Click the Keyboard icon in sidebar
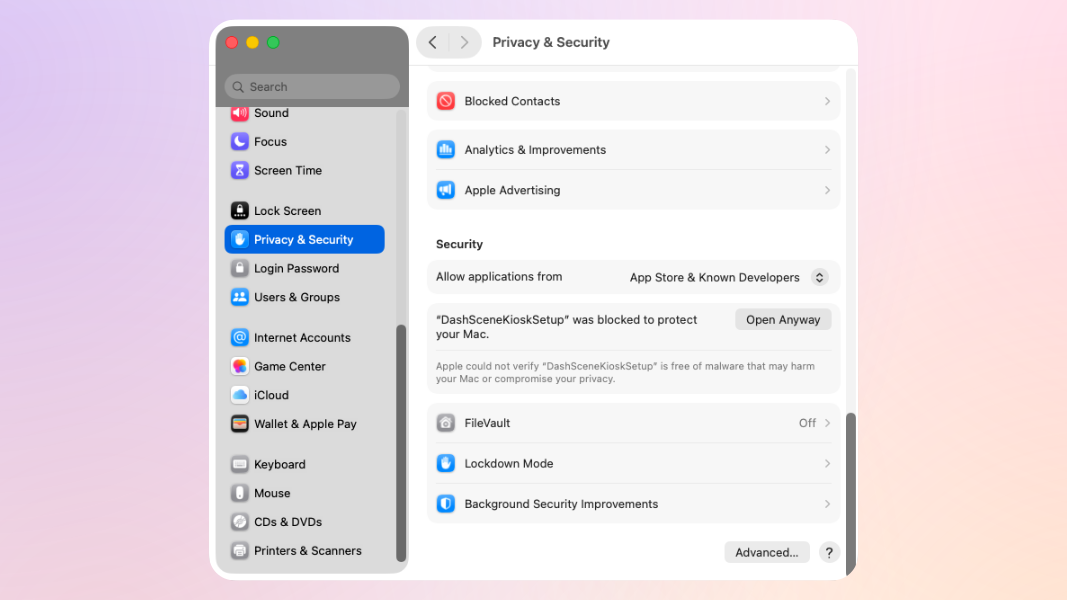Viewport: 1067px width, 600px height. 240,465
